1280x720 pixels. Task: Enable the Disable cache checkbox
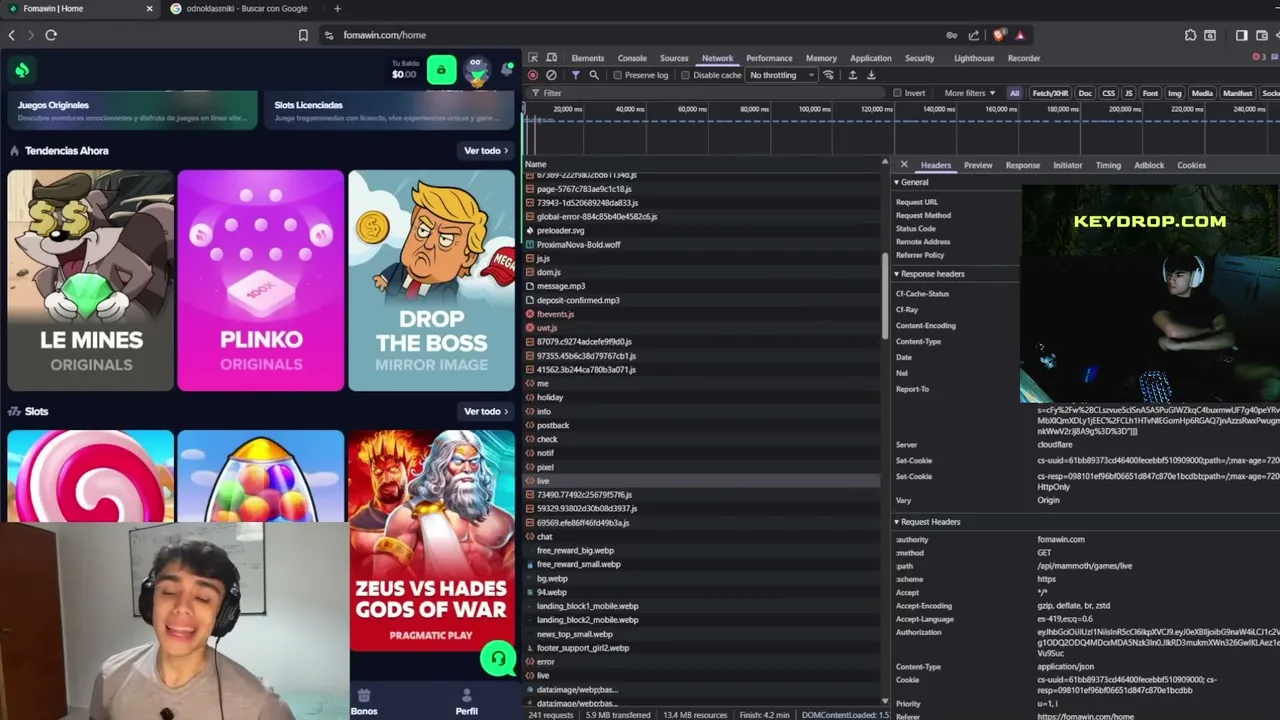(685, 75)
